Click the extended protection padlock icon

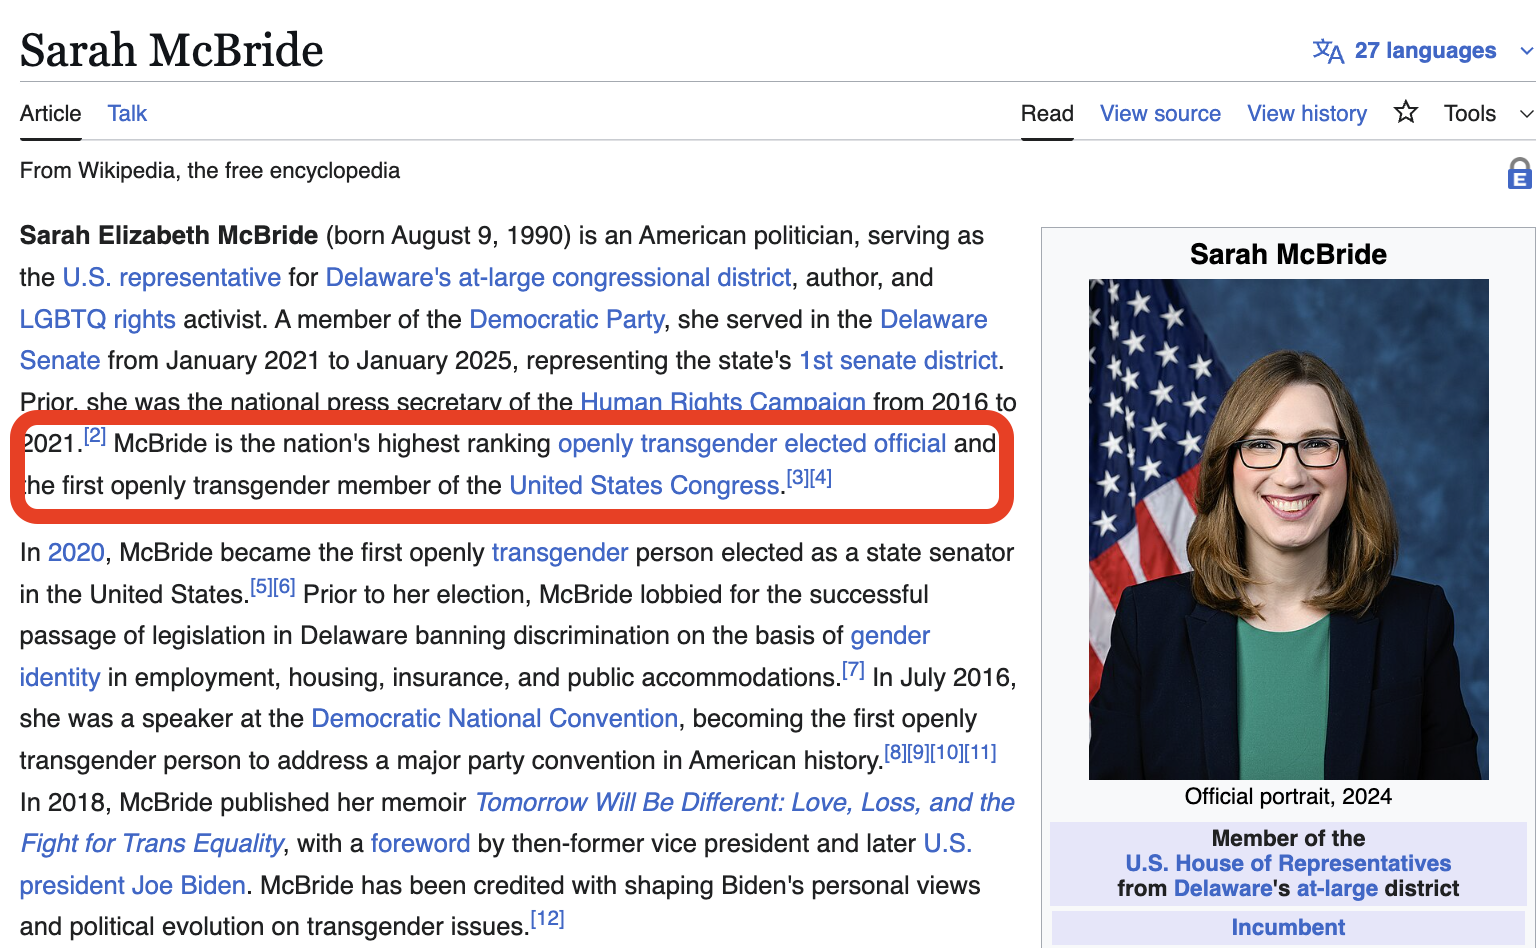pyautogui.click(x=1519, y=174)
